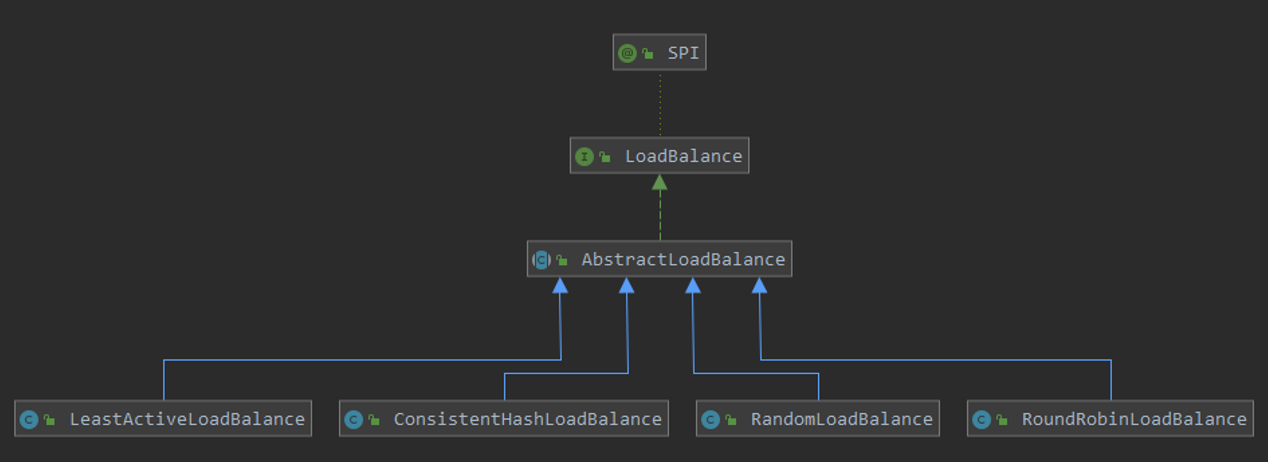Click the green lock icon on RoundRobinLoadBalance
Screen dimensions: 1268x462
click(1002, 420)
